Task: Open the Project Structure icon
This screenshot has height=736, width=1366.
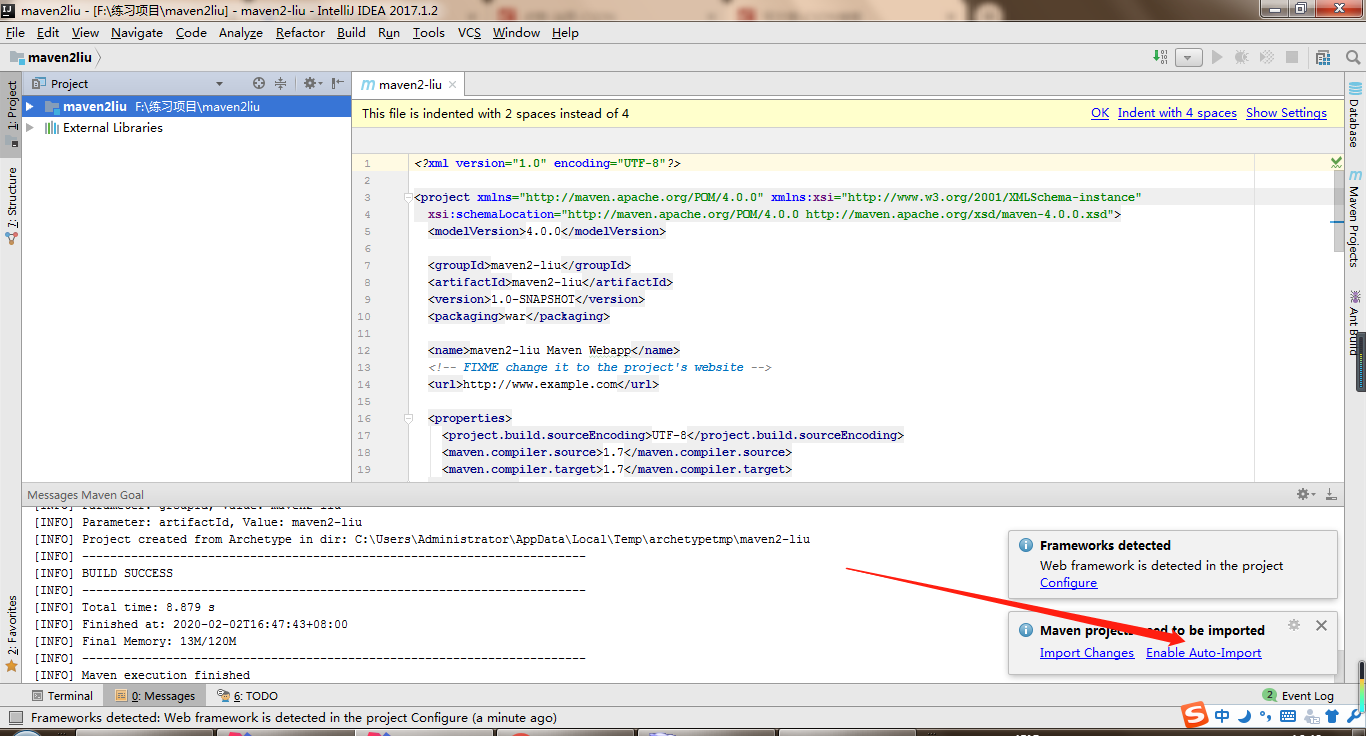Action: 1323,58
